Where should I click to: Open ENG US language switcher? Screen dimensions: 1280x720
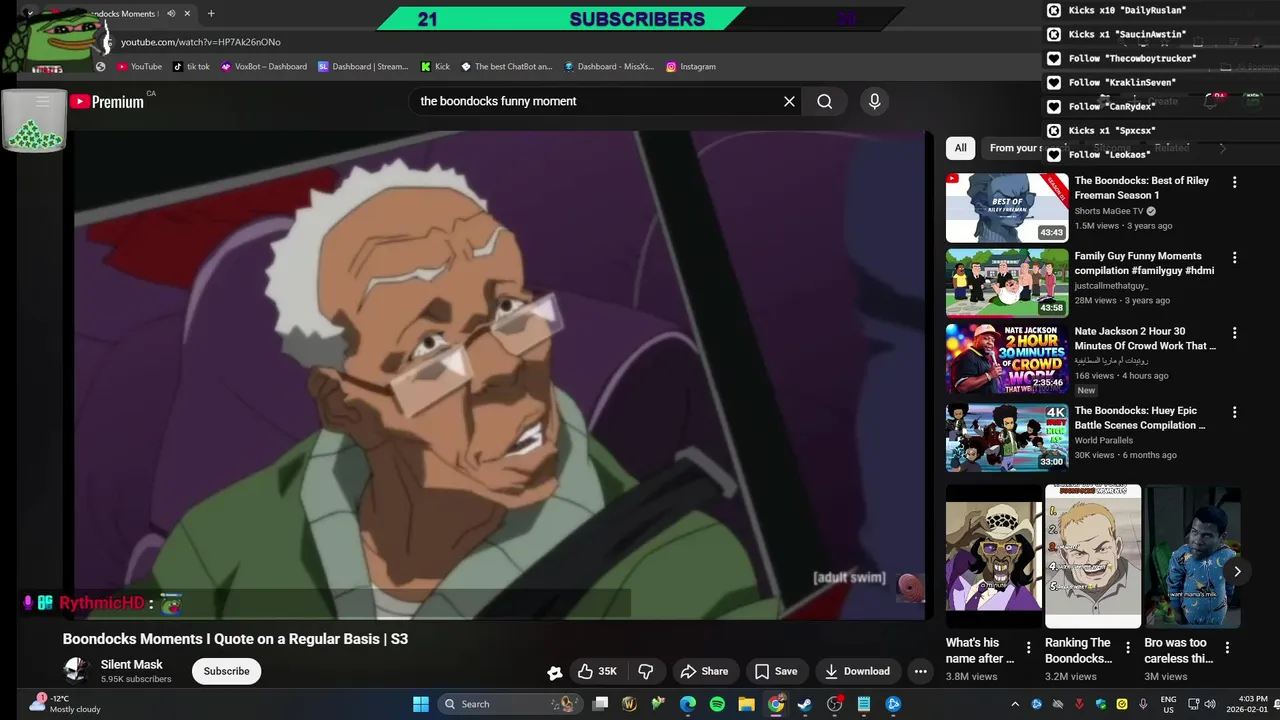pyautogui.click(x=1168, y=704)
